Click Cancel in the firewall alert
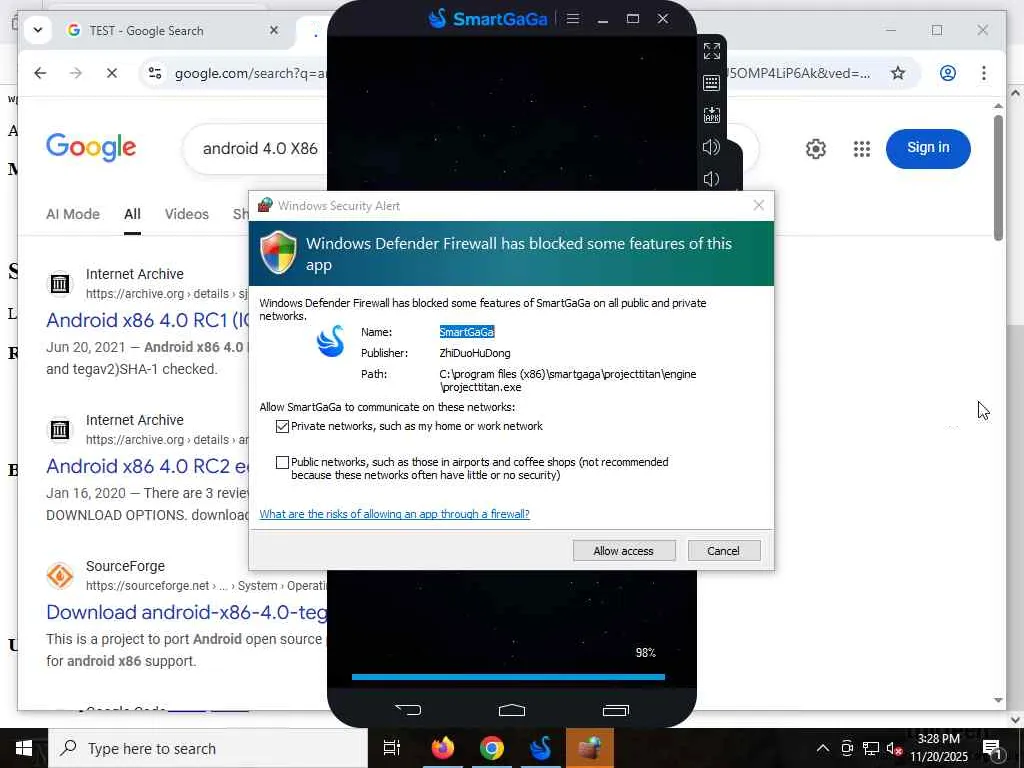Screen dimensions: 1024x768 tap(724, 551)
